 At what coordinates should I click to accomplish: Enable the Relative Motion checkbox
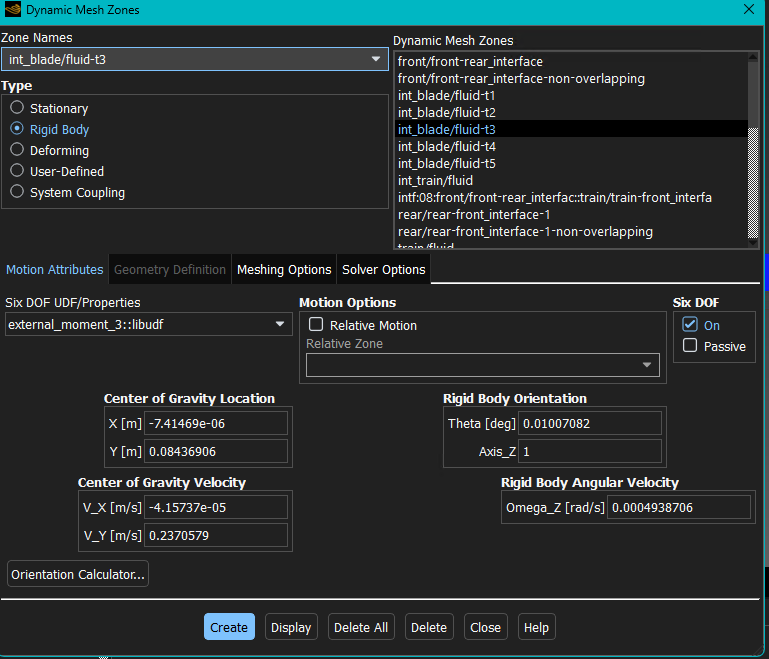tap(317, 325)
